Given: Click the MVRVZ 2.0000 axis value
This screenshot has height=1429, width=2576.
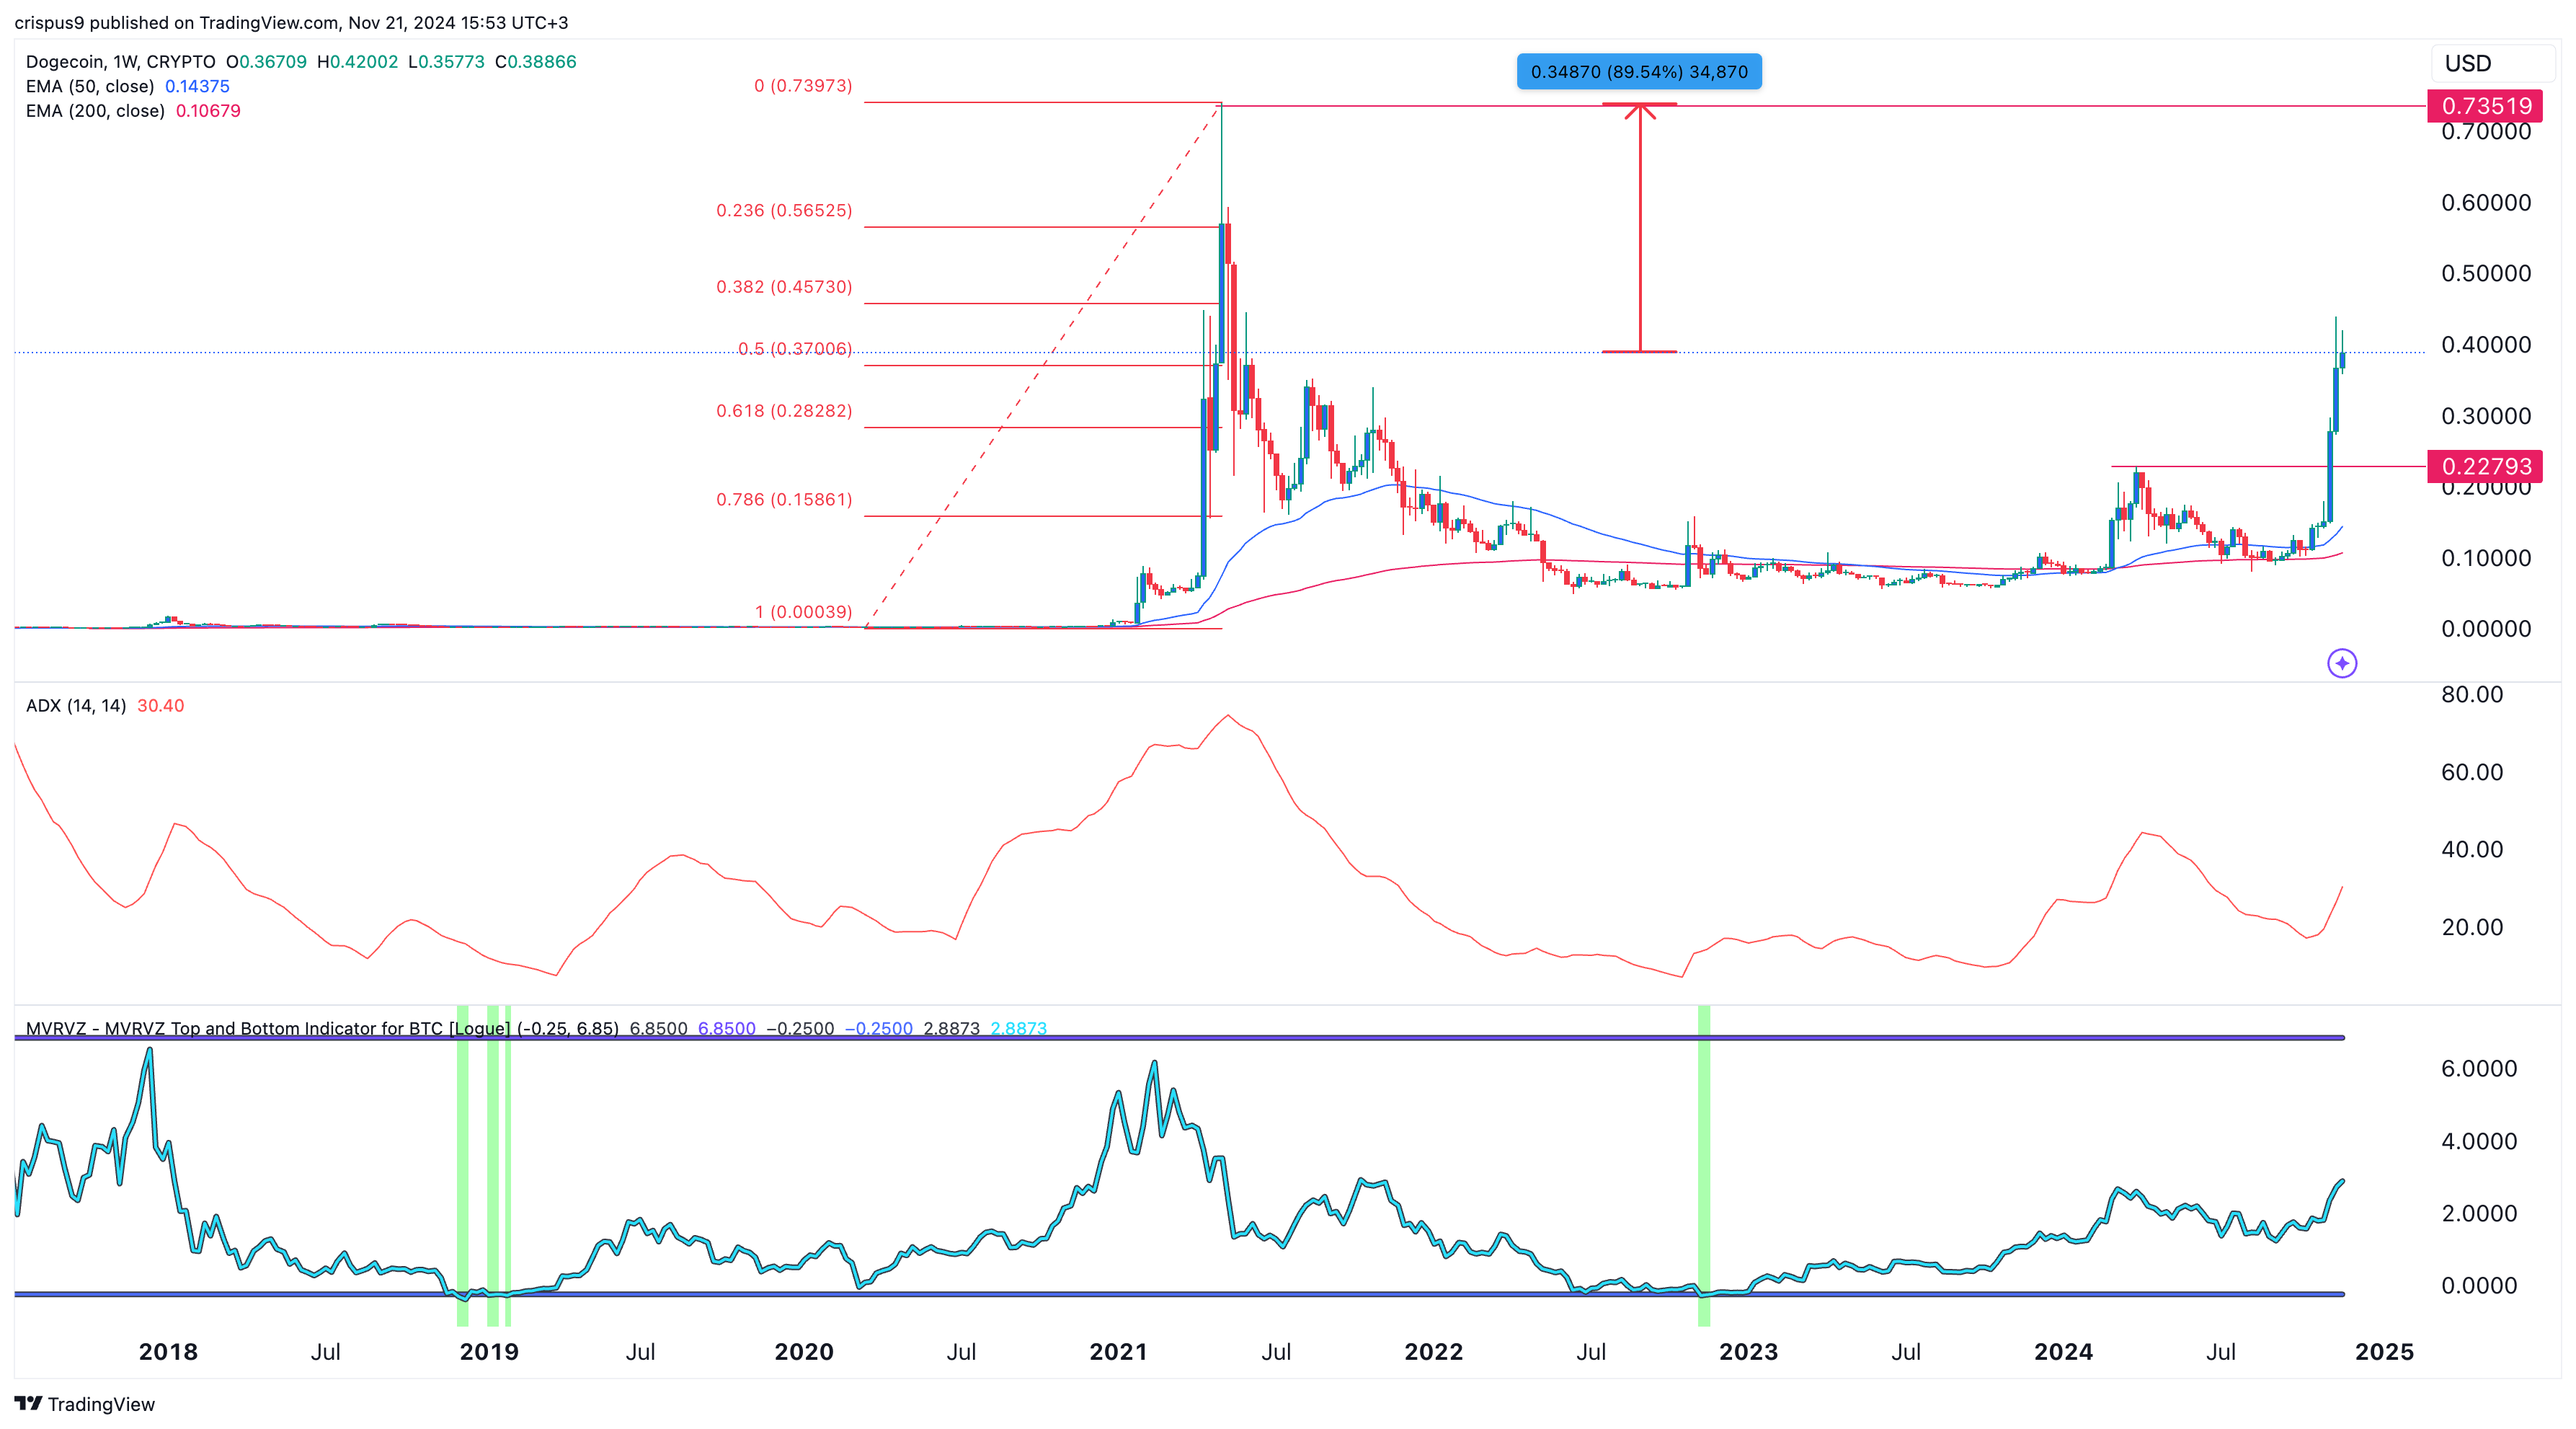Looking at the screenshot, I should click(x=2479, y=1214).
